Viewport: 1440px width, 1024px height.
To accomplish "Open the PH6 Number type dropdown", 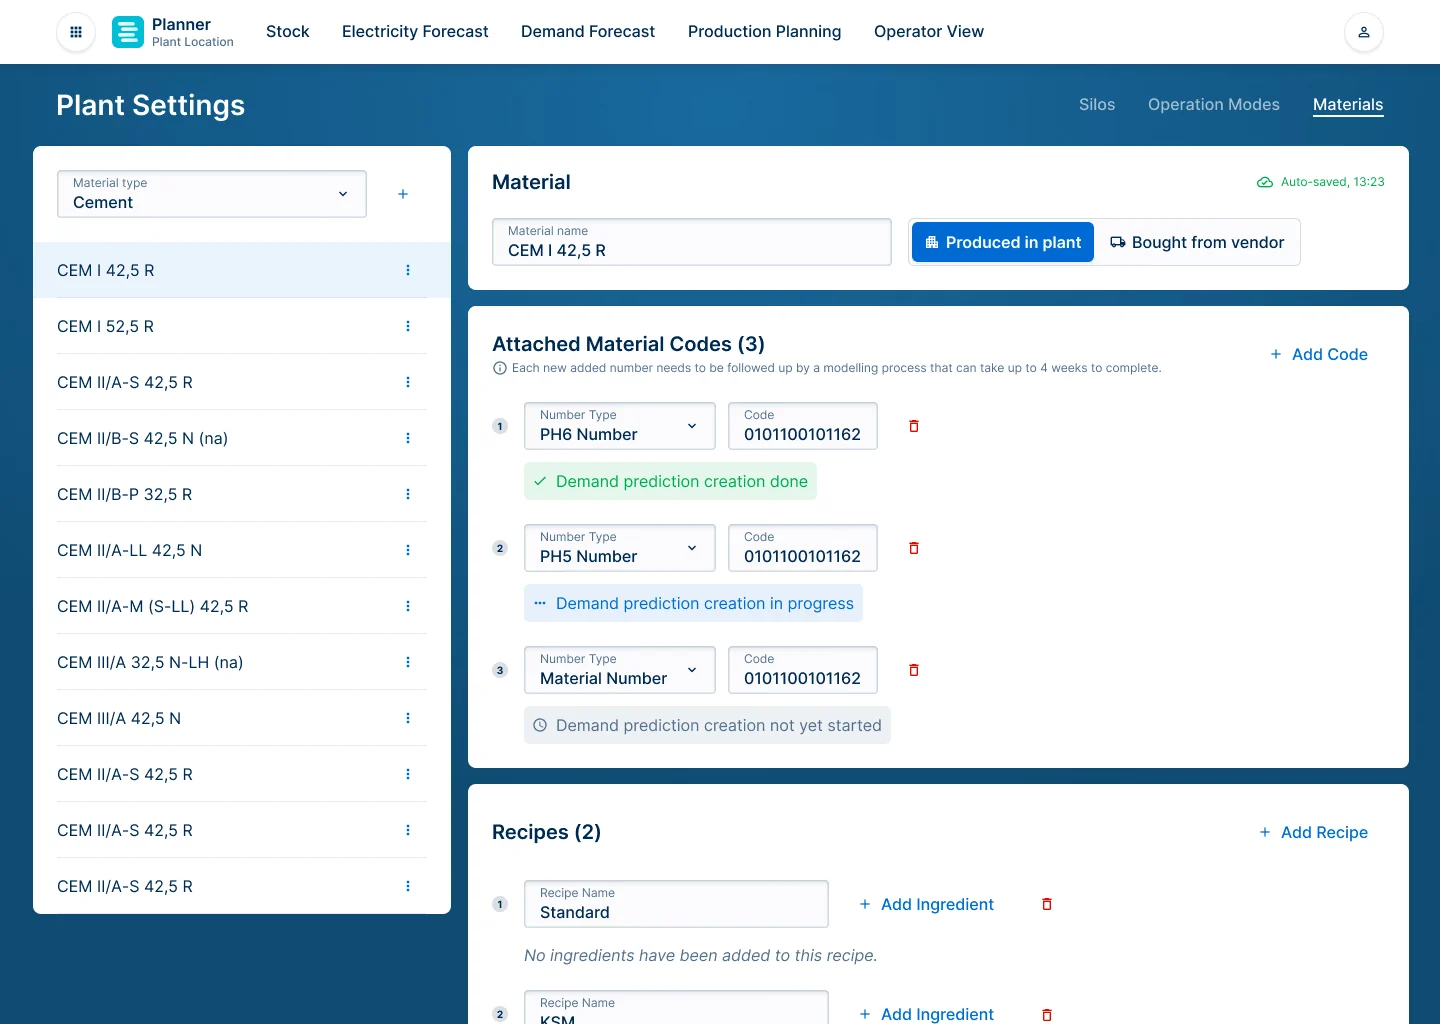I will [x=620, y=426].
